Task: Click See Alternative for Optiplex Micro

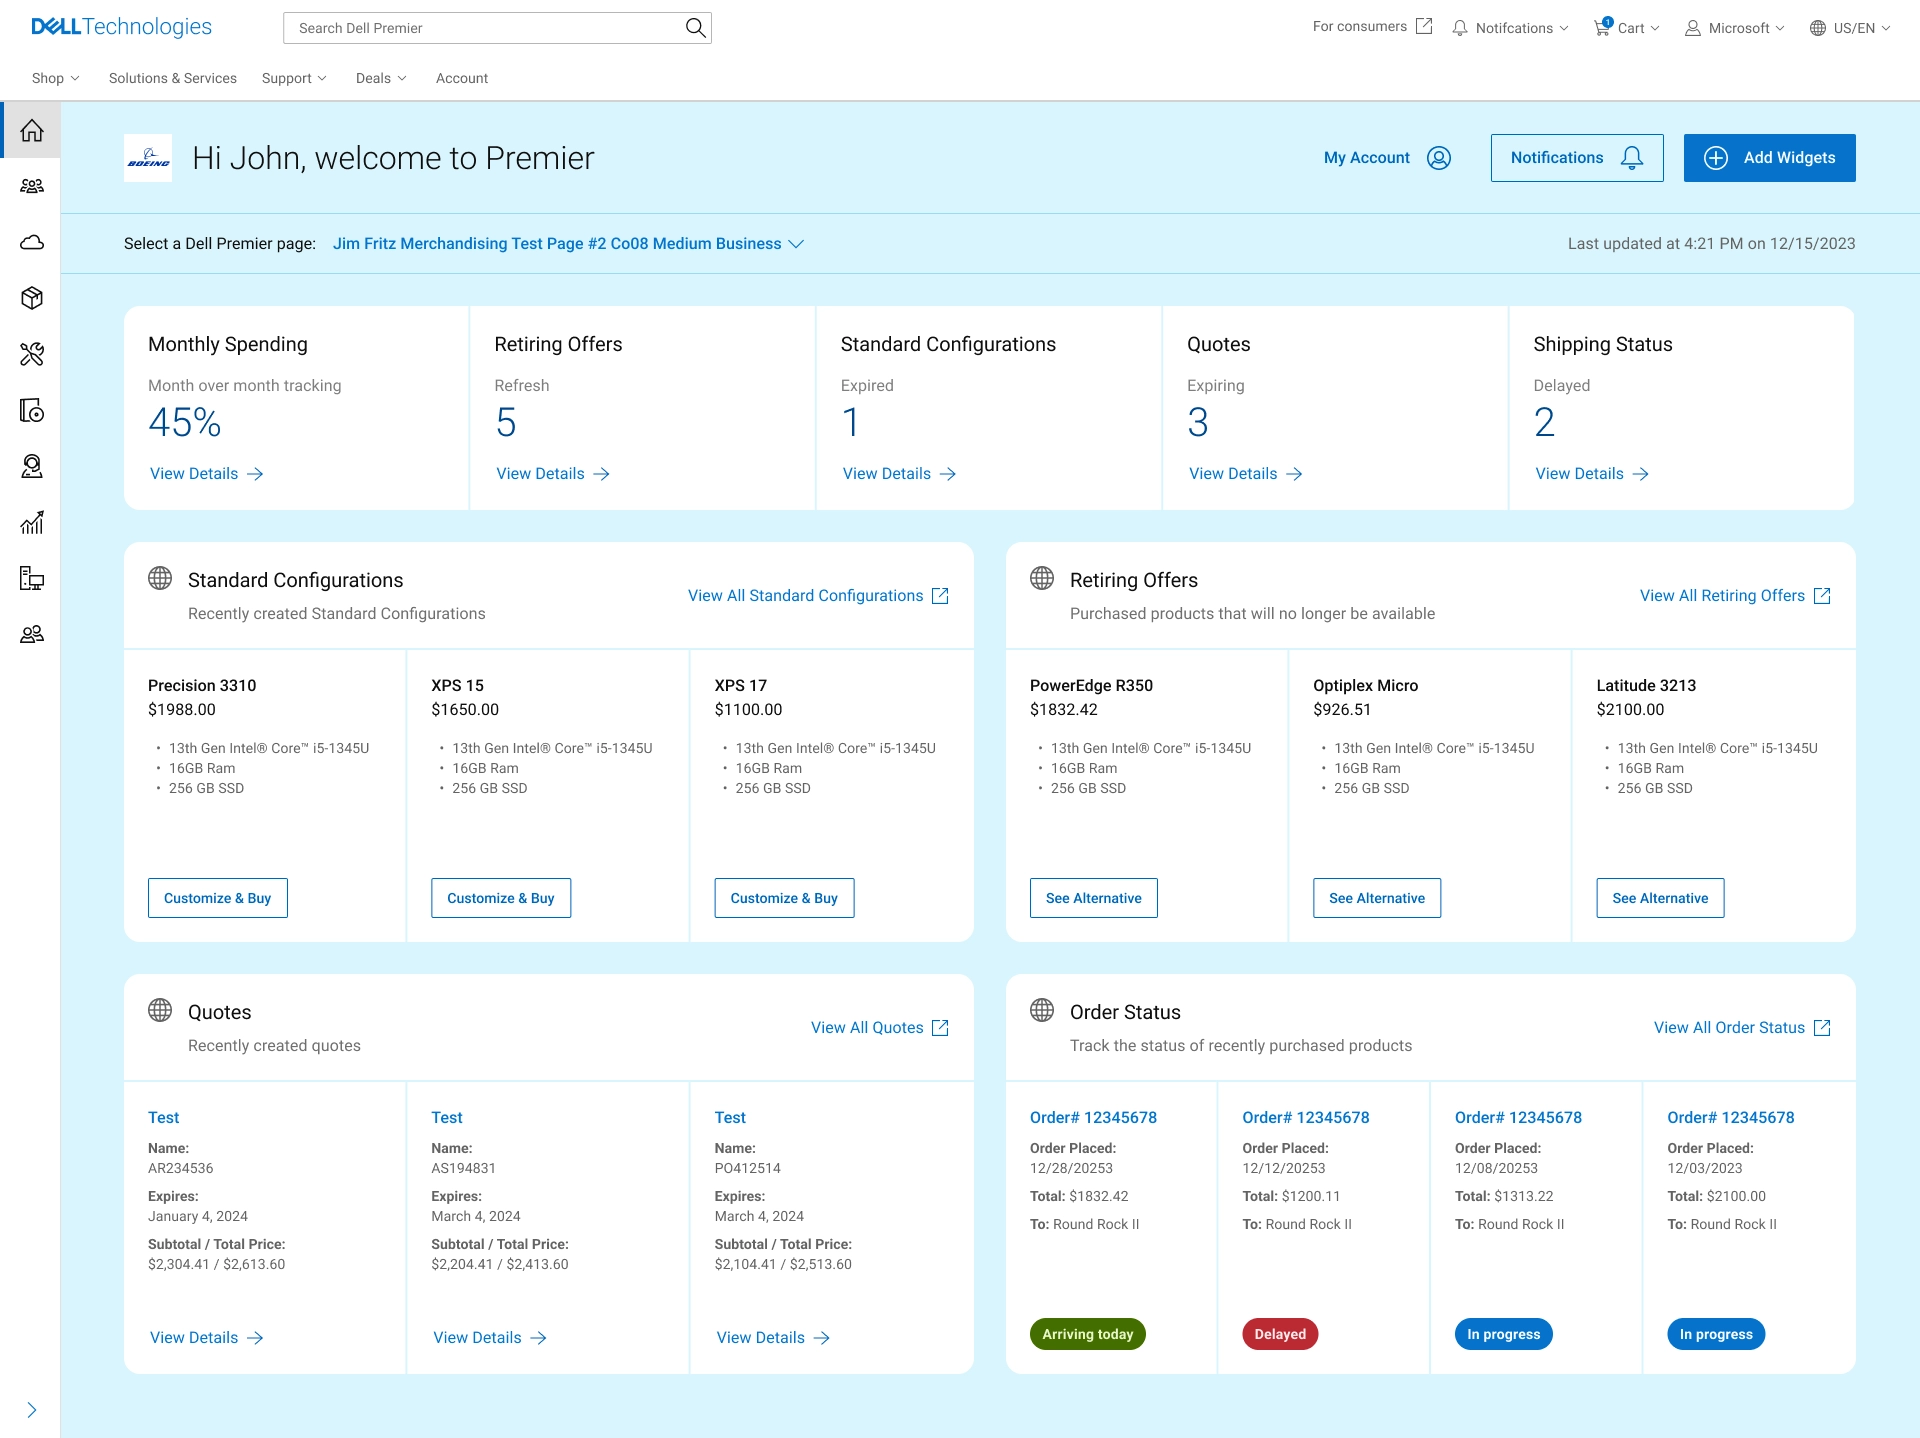Action: pos(1377,898)
